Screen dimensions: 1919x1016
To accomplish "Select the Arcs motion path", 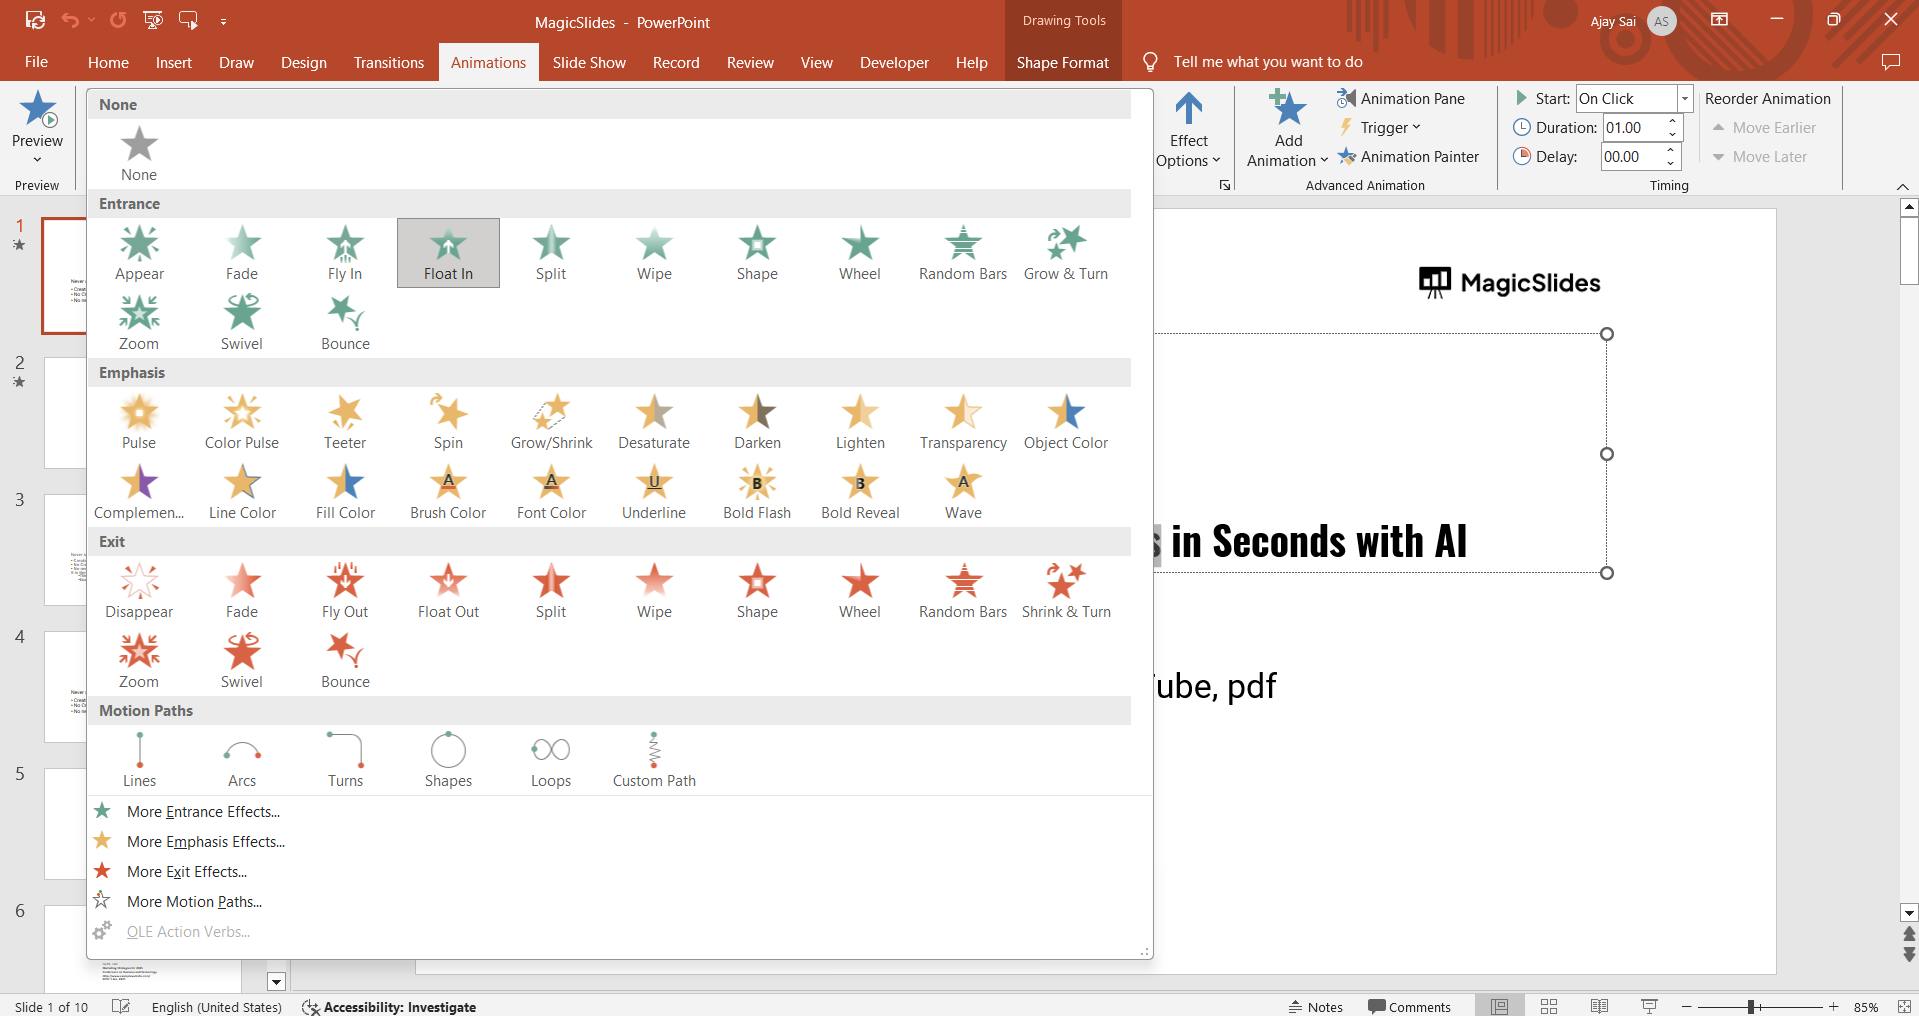I will (x=242, y=761).
